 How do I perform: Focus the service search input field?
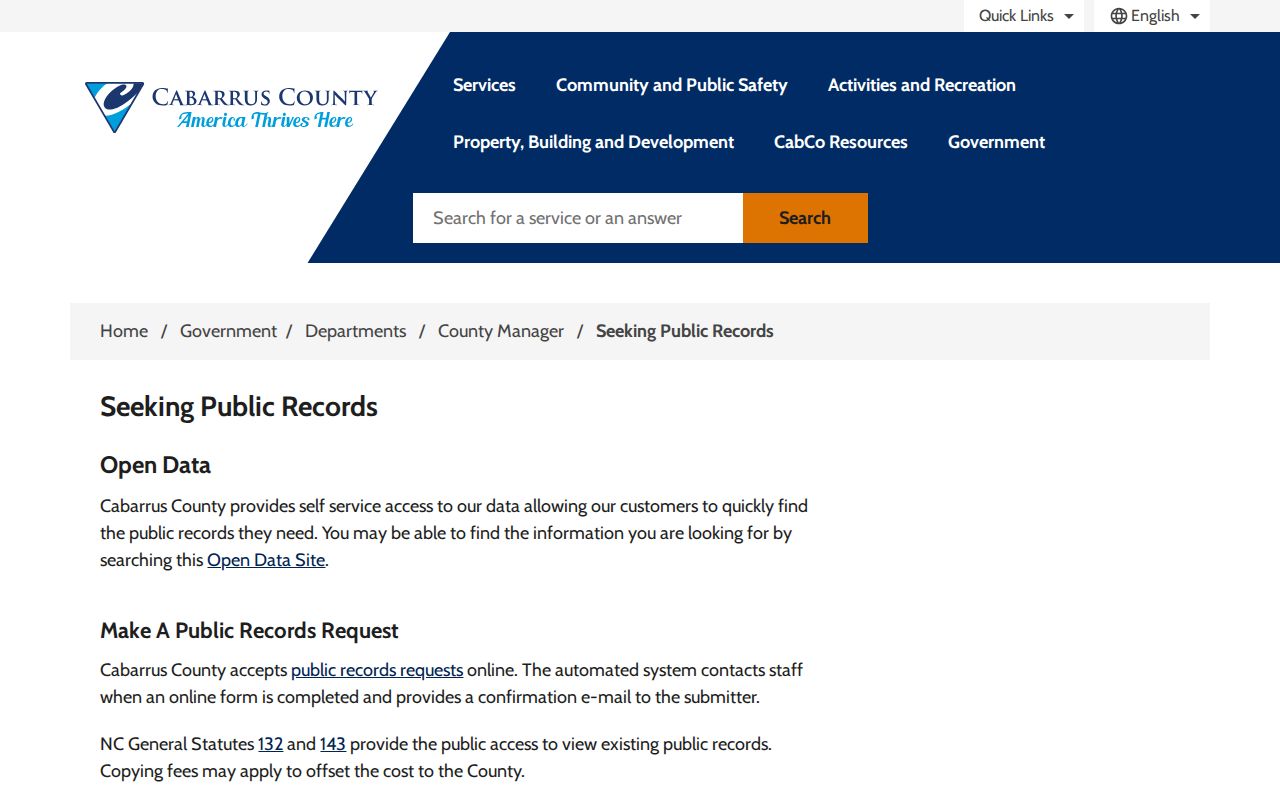578,218
